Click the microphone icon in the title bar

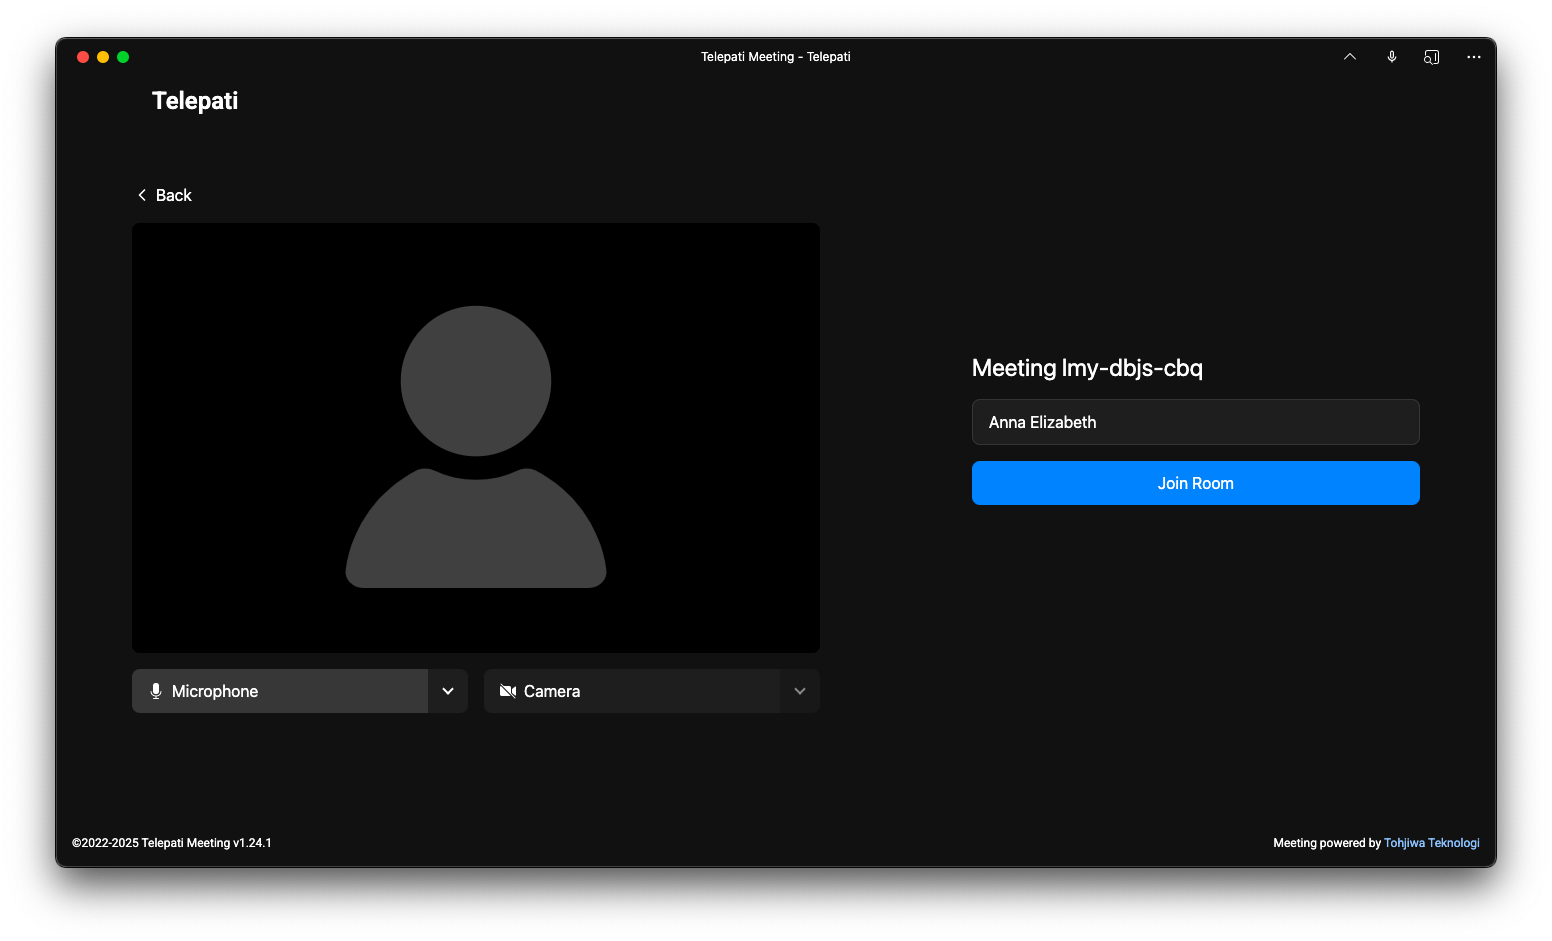1391,57
